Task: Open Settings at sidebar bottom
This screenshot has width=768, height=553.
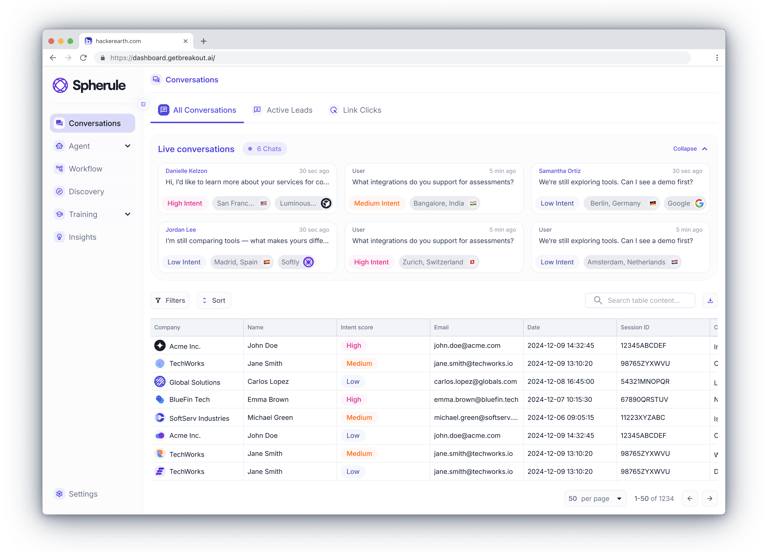Action: pyautogui.click(x=93, y=494)
